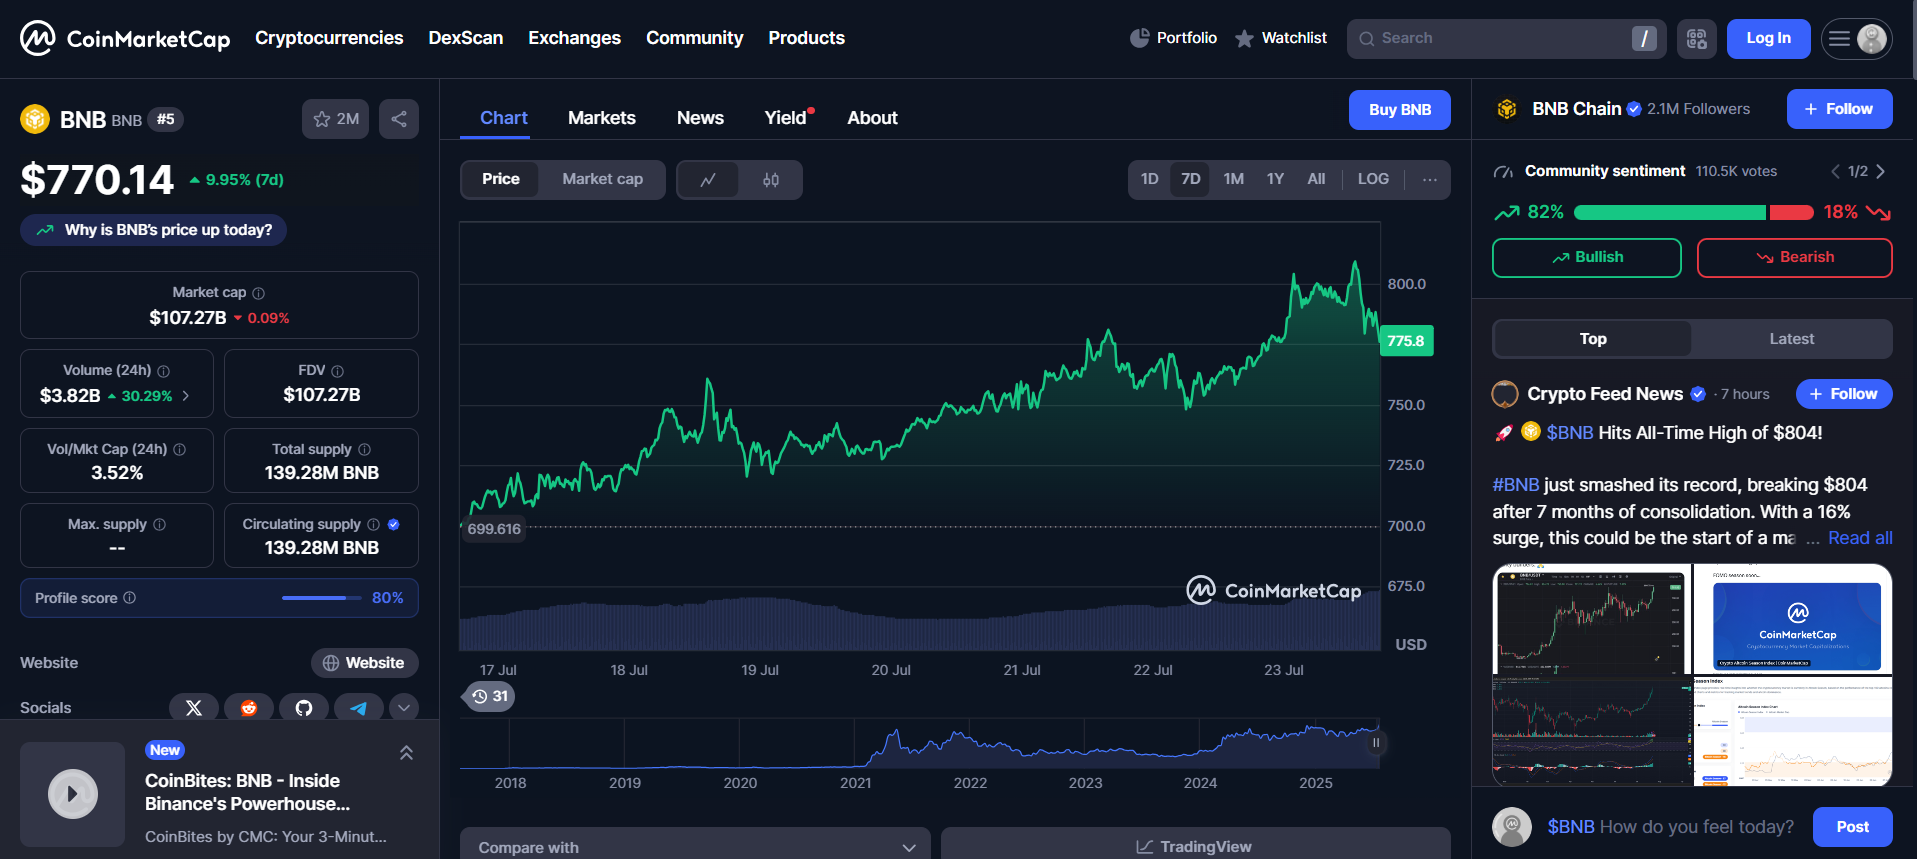
Task: Set chart range to 1Y
Action: 1275,179
